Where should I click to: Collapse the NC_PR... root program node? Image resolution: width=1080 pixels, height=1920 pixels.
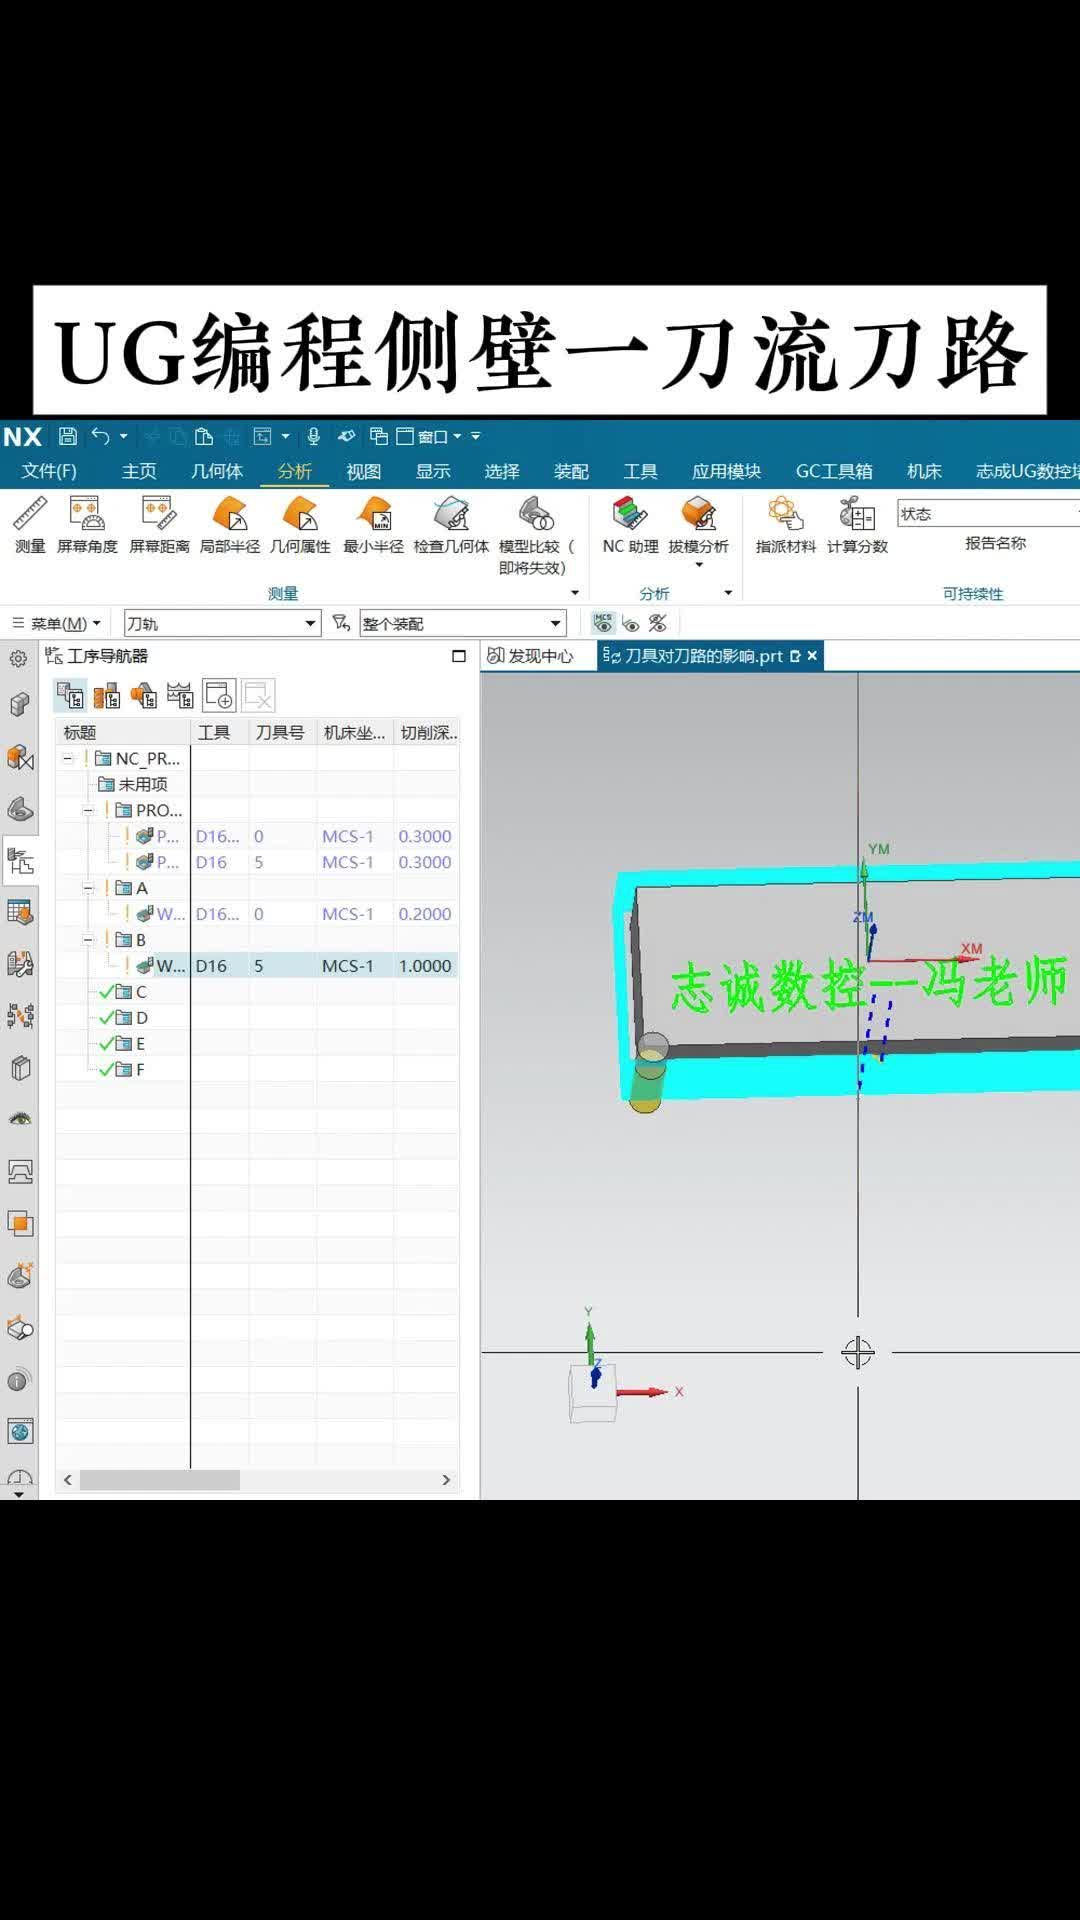point(68,759)
